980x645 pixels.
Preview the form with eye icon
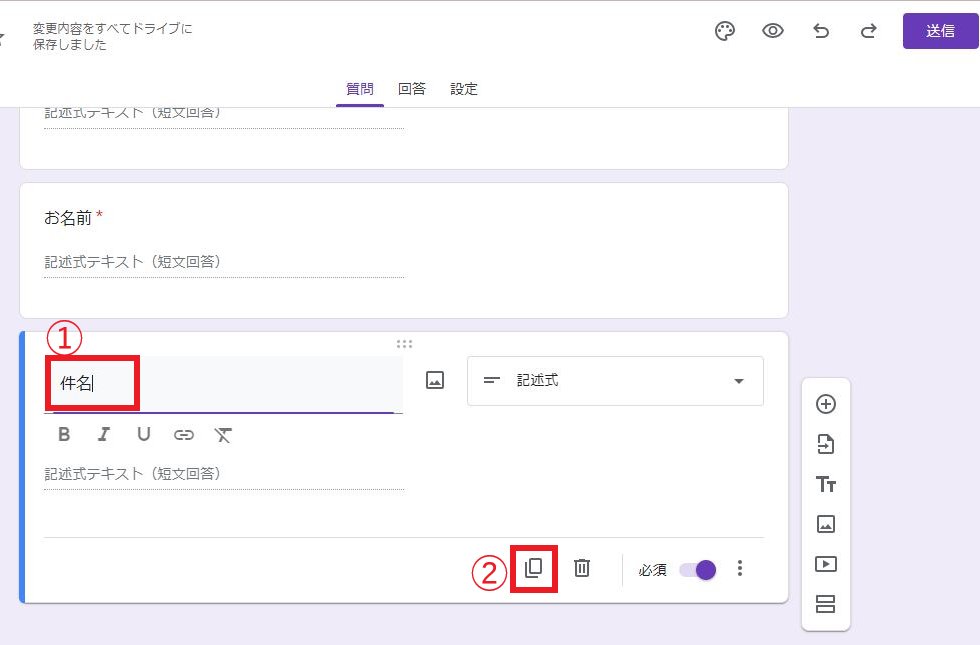click(772, 31)
